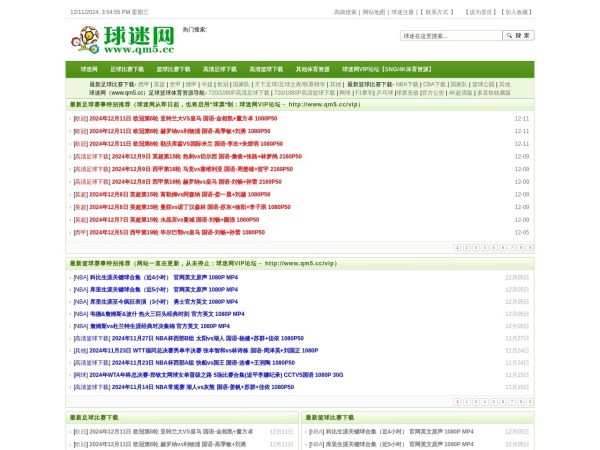Click 球迷注册 registration link
This screenshot has height=450, width=600.
(x=403, y=12)
